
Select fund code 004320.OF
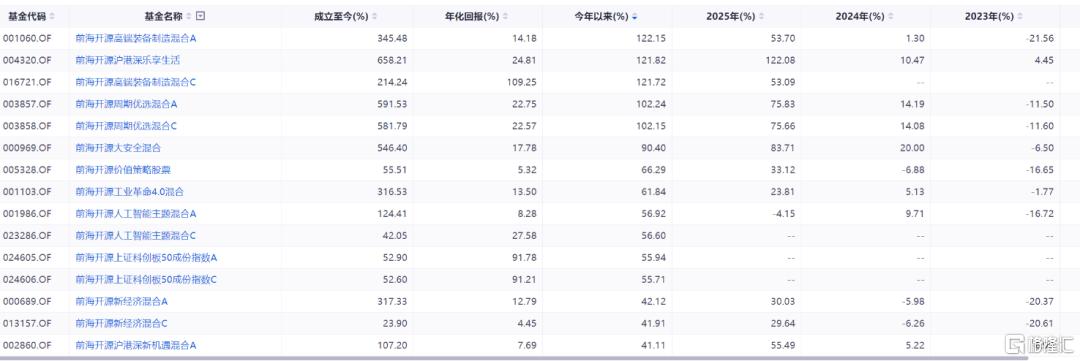[28, 61]
